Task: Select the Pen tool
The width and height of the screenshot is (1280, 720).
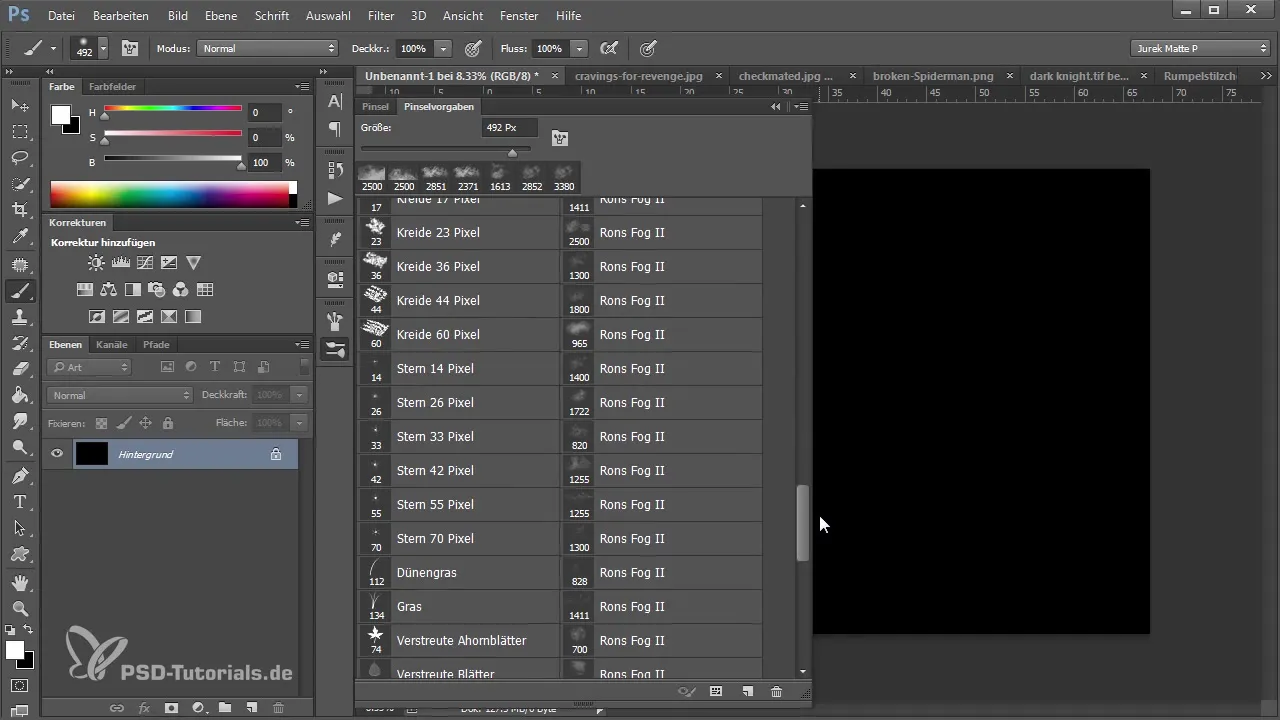Action: 20,476
